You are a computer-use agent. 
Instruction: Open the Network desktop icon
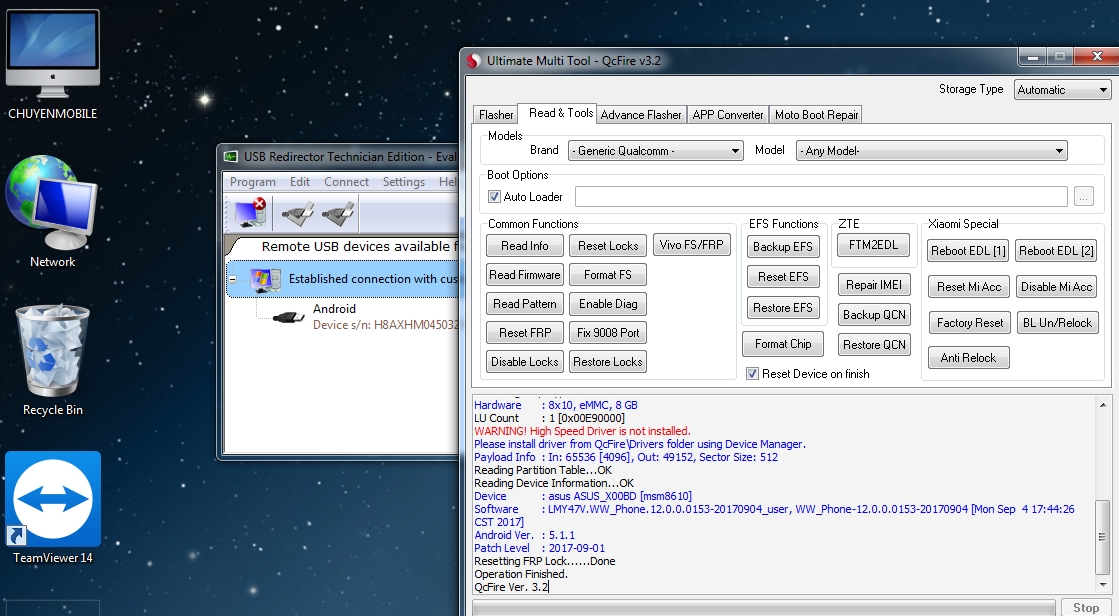[x=52, y=212]
